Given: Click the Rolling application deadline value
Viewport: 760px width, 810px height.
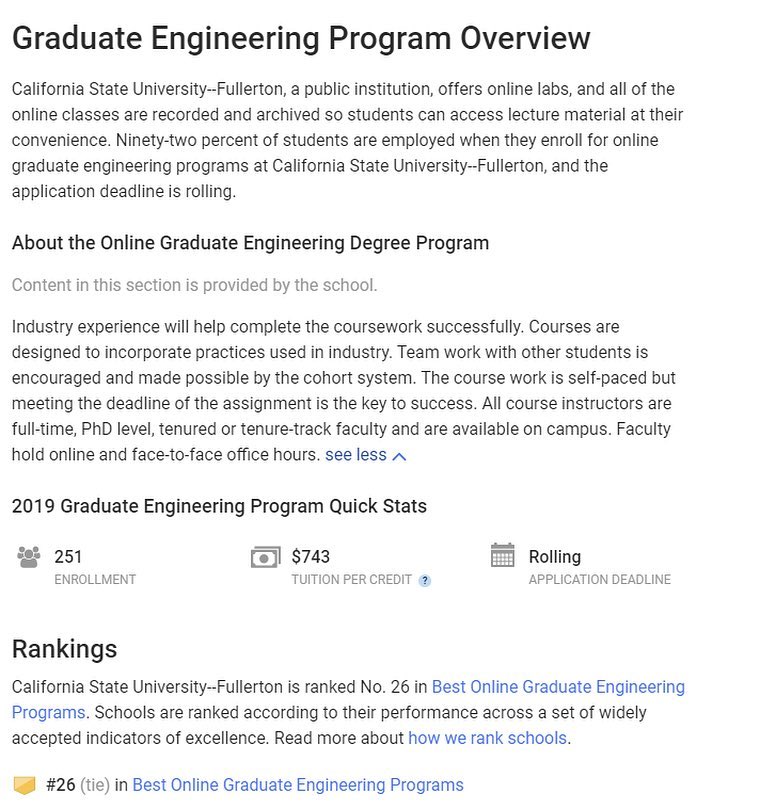Looking at the screenshot, I should tap(555, 557).
